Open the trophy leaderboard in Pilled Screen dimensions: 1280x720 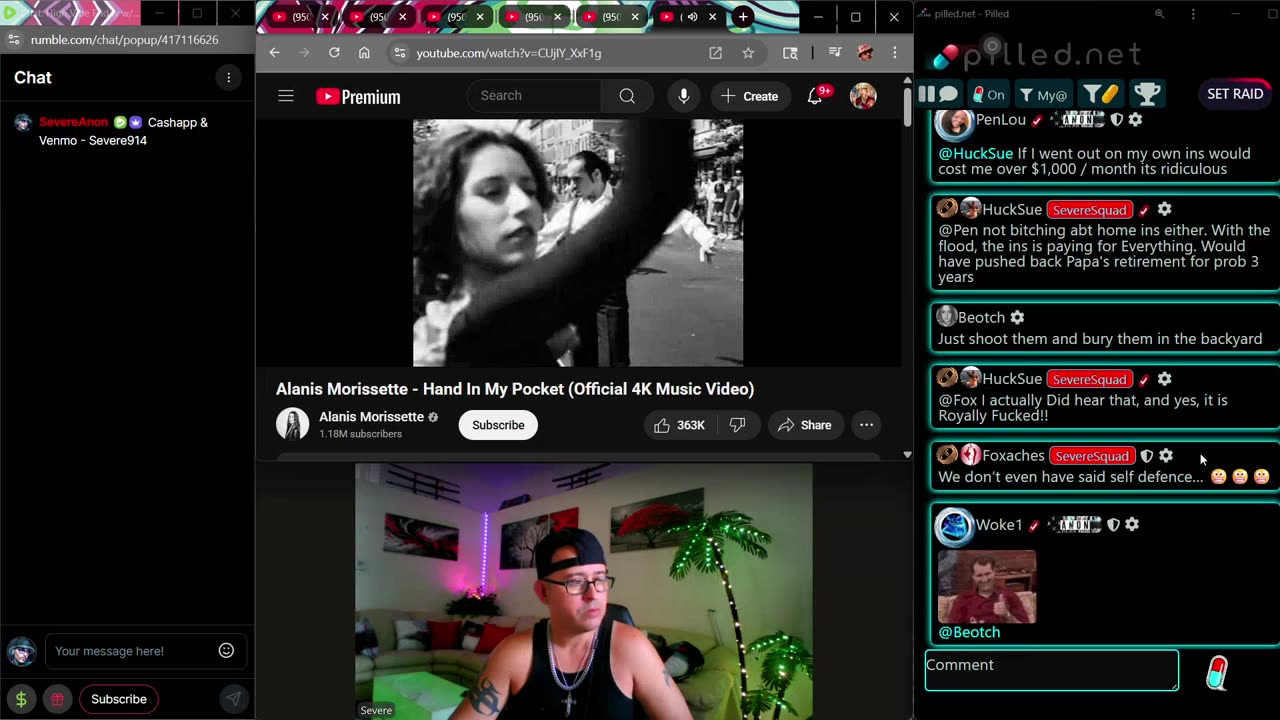(x=1147, y=94)
